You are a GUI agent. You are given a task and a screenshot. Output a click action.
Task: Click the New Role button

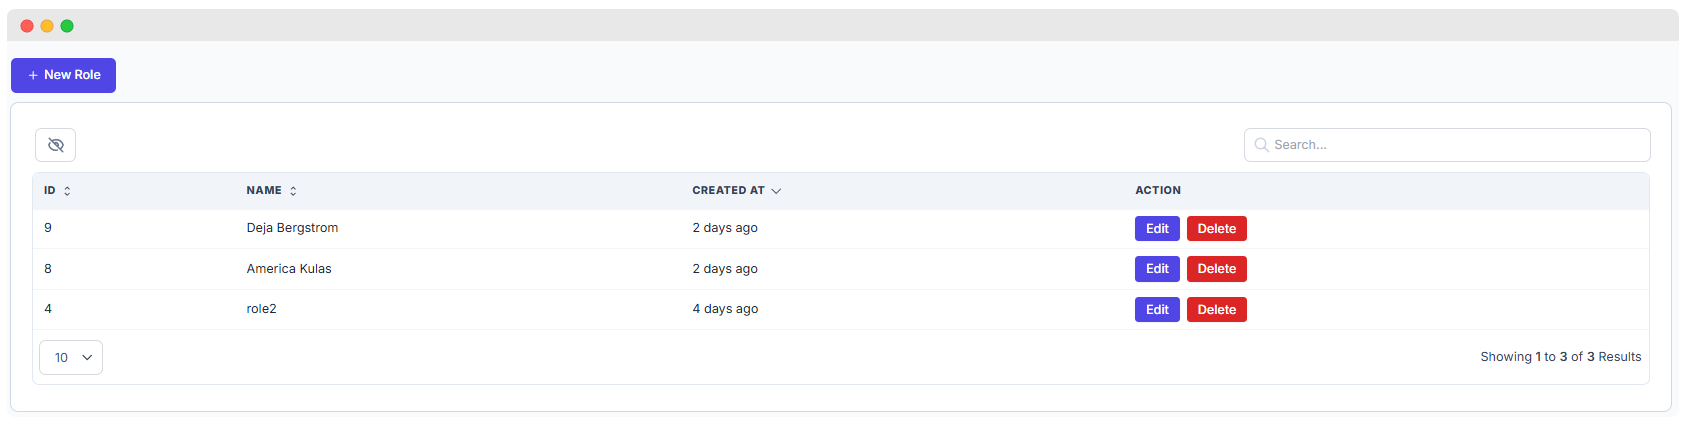63,75
